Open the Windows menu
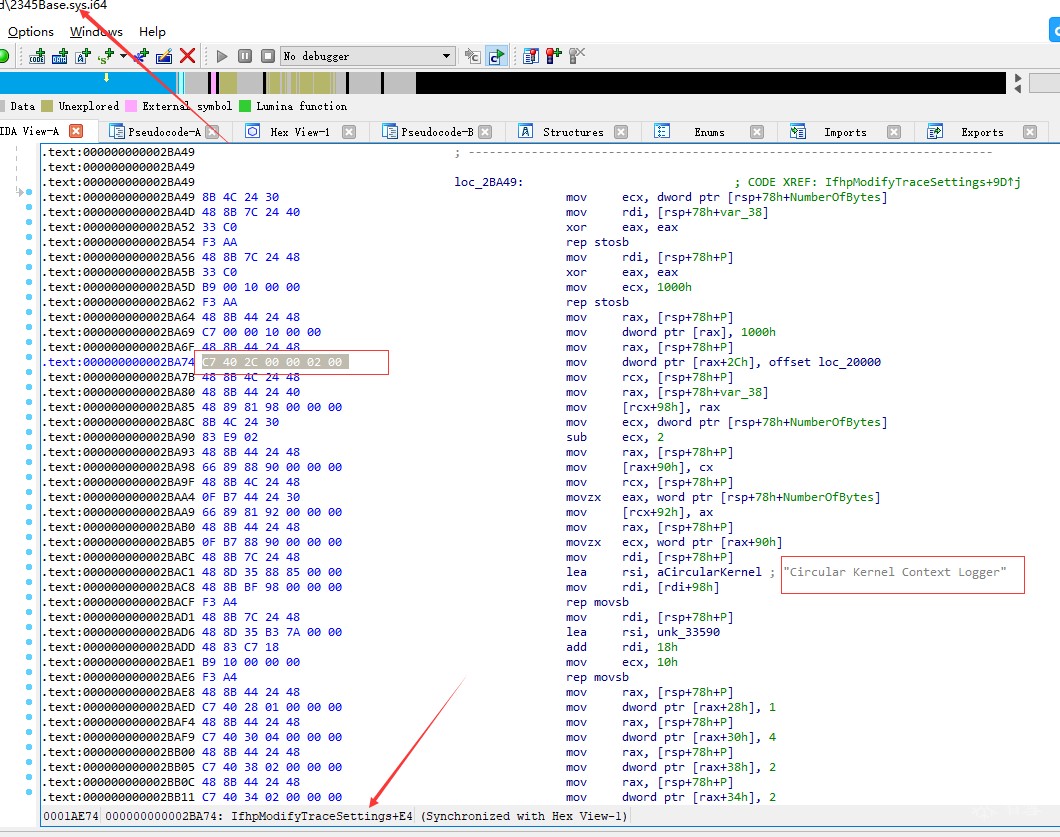Screen dimensions: 1060x837 96,32
